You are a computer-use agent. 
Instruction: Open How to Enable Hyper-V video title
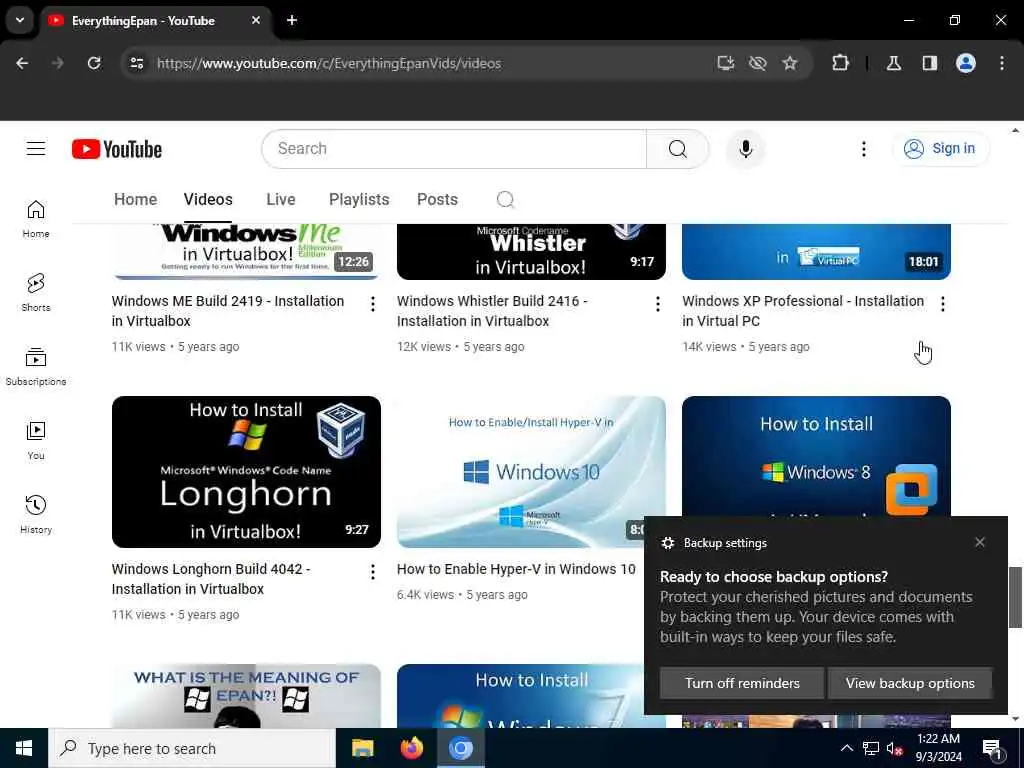coord(516,569)
